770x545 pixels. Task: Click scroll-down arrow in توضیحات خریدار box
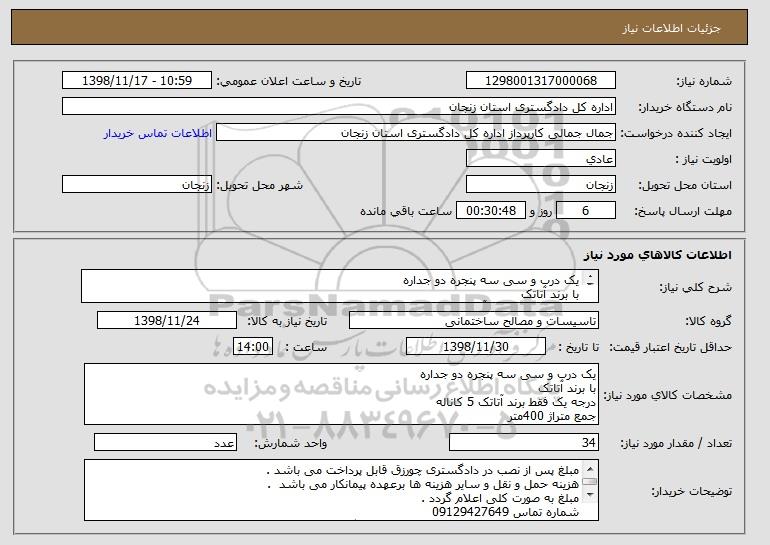pos(590,494)
